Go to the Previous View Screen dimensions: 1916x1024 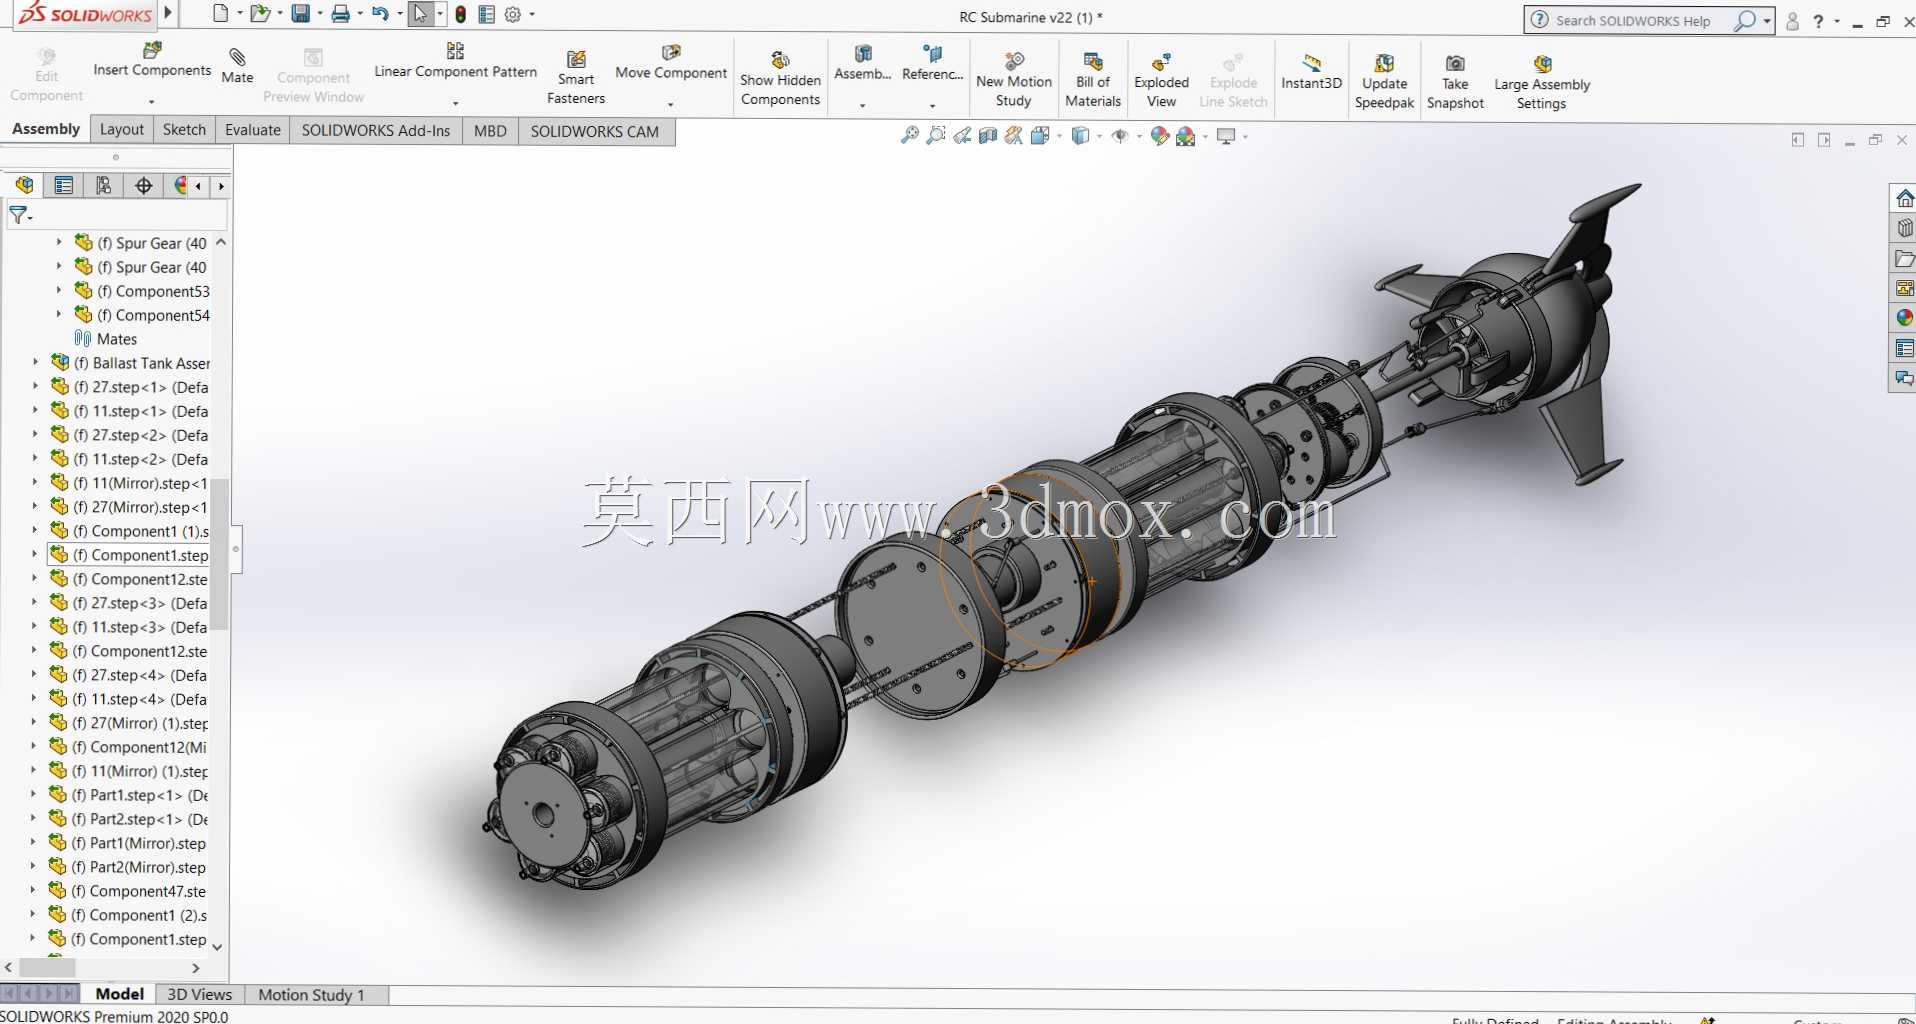tap(962, 135)
